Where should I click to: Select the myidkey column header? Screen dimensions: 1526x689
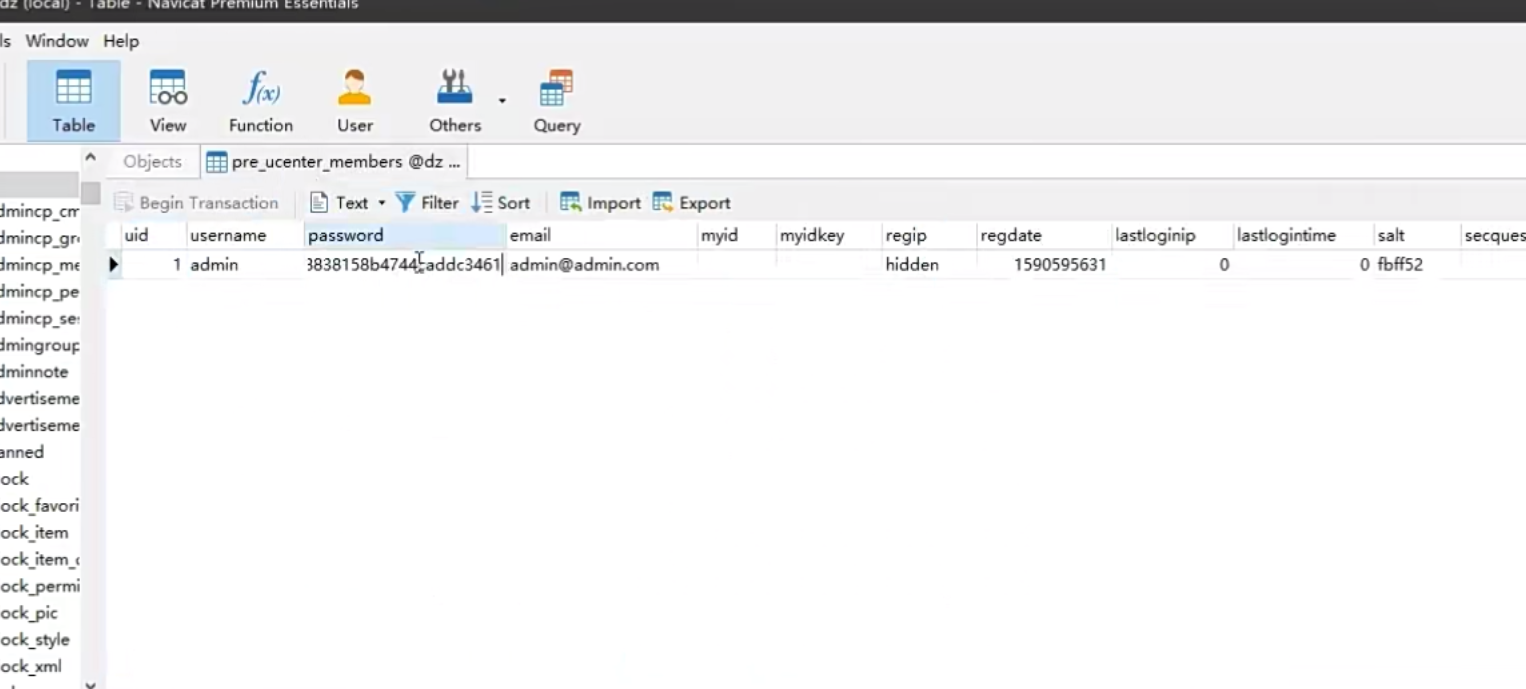(828, 236)
